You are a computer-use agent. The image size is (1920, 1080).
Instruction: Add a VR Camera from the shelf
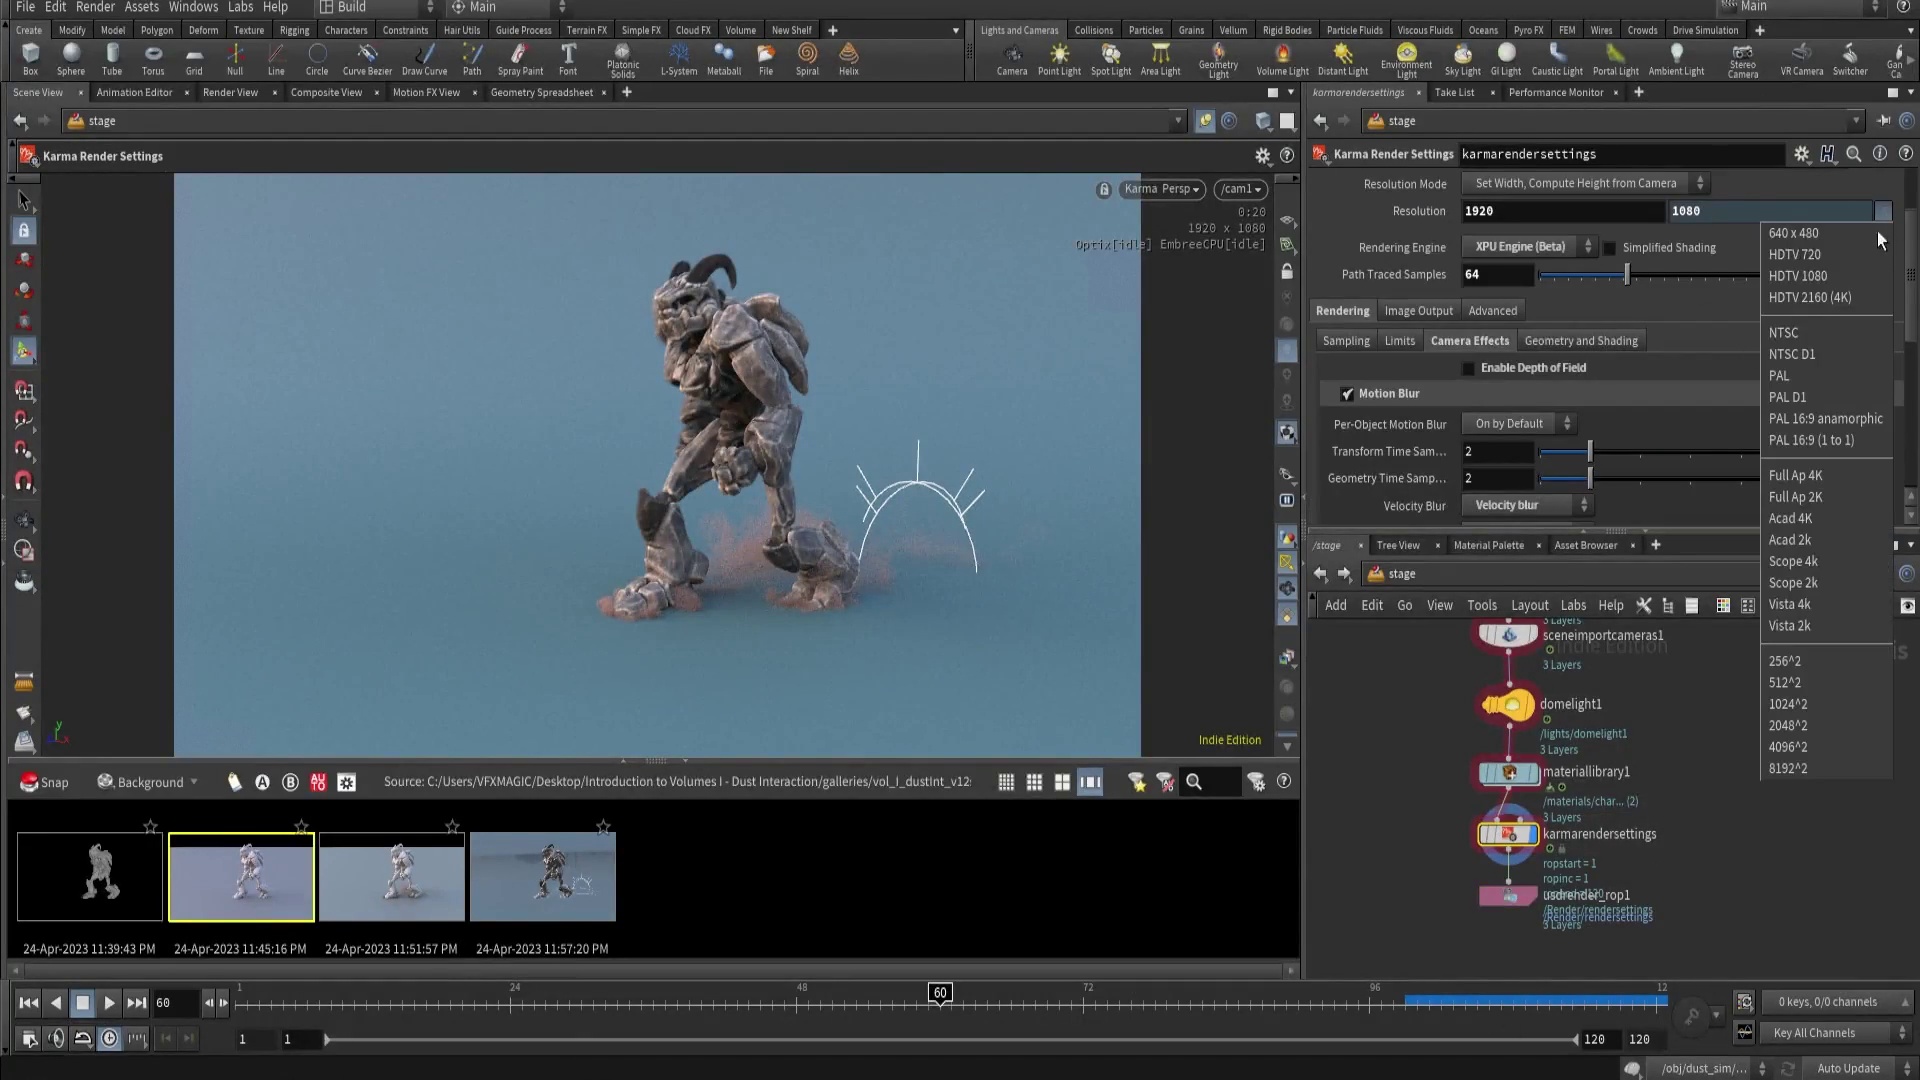tap(1802, 59)
